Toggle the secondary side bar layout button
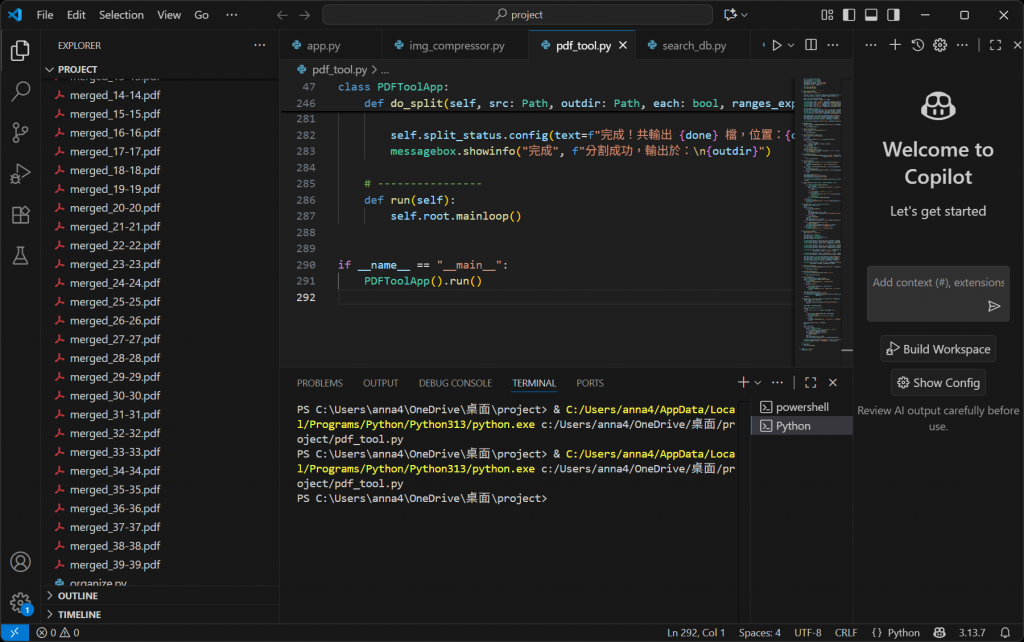This screenshot has height=642, width=1024. (x=892, y=15)
